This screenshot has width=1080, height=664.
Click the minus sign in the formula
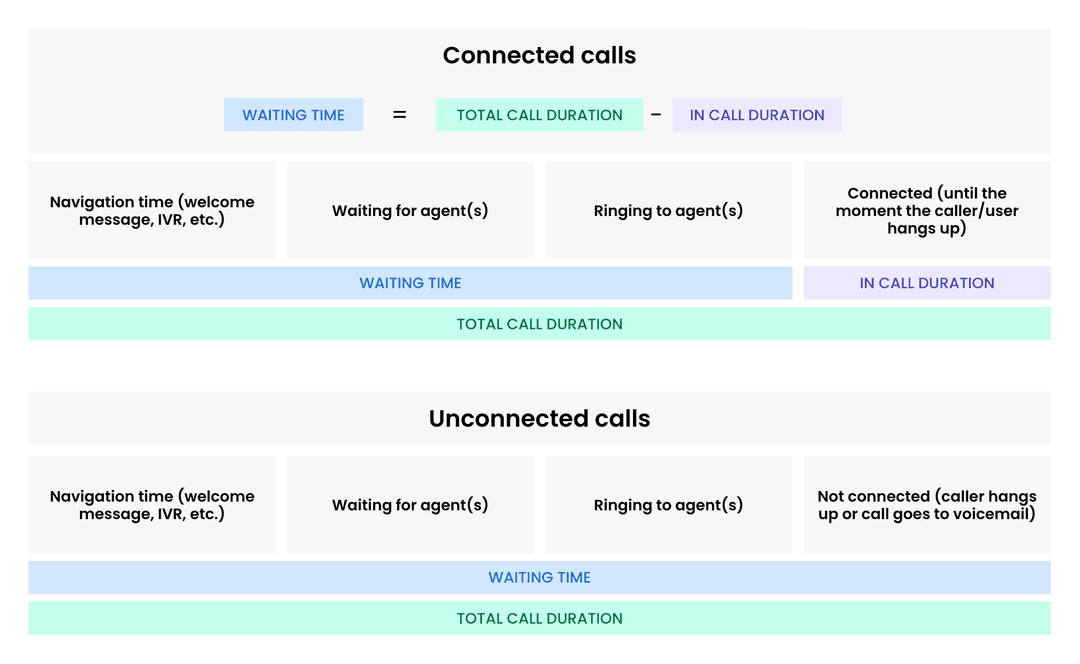click(x=656, y=115)
